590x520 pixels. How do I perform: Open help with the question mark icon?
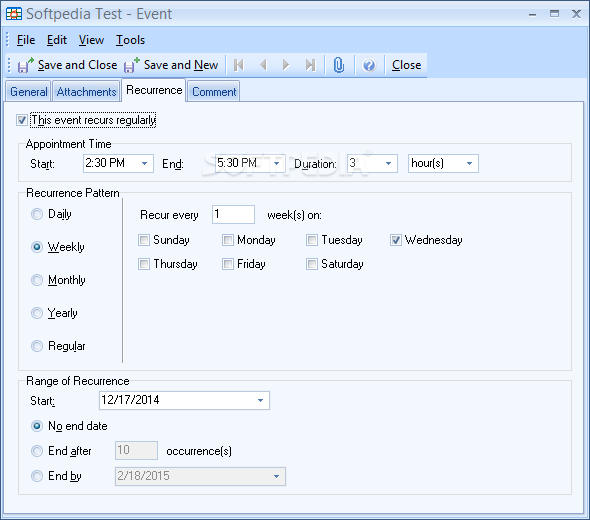click(369, 65)
